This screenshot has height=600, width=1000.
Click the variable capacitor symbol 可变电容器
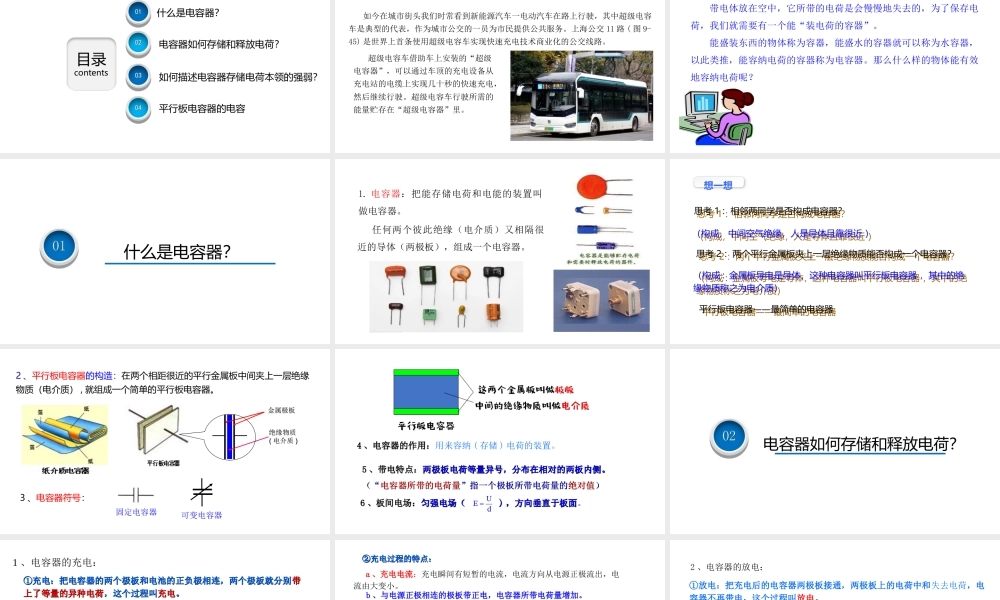click(x=202, y=492)
